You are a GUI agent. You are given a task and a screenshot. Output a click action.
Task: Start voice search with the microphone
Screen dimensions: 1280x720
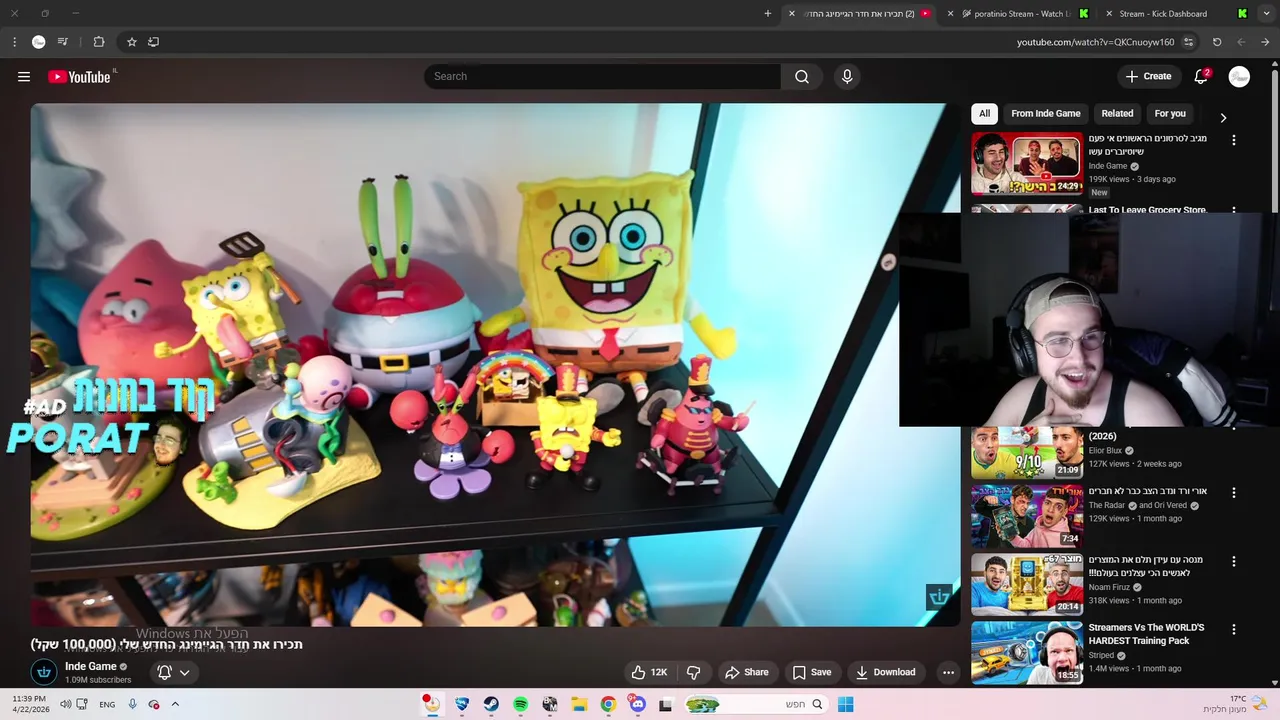847,77
